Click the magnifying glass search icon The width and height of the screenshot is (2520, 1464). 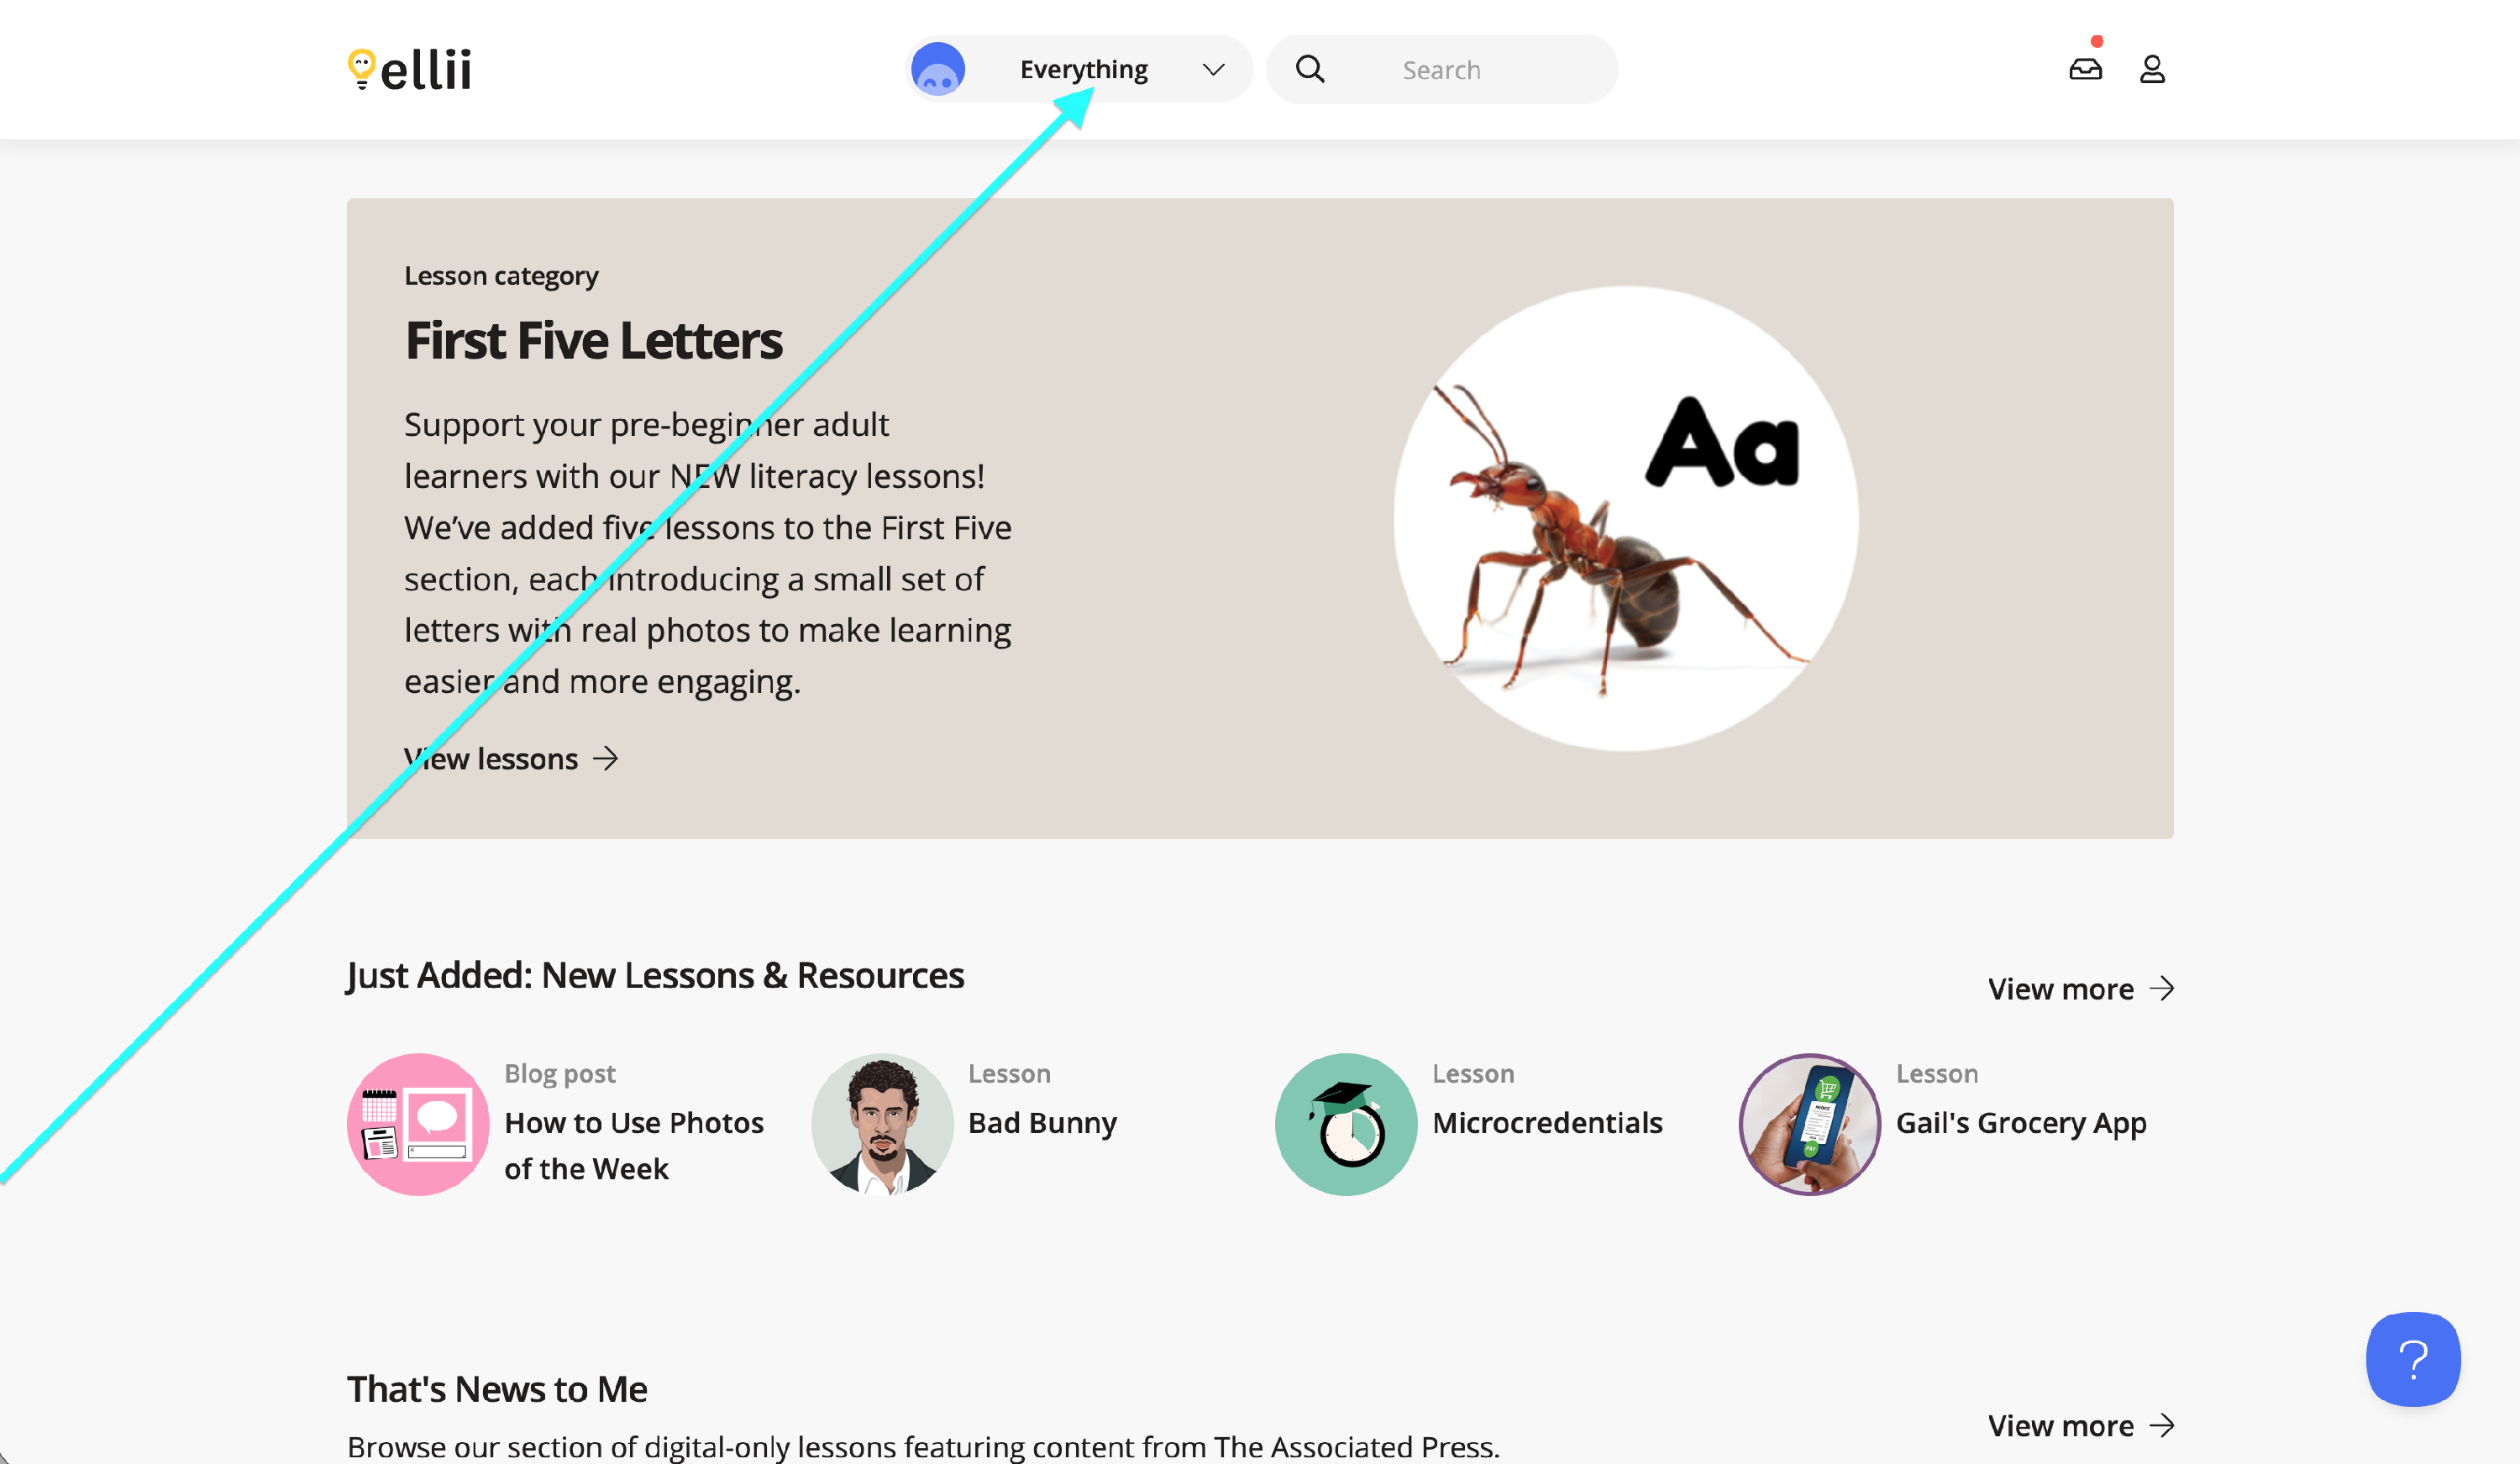click(x=1310, y=69)
